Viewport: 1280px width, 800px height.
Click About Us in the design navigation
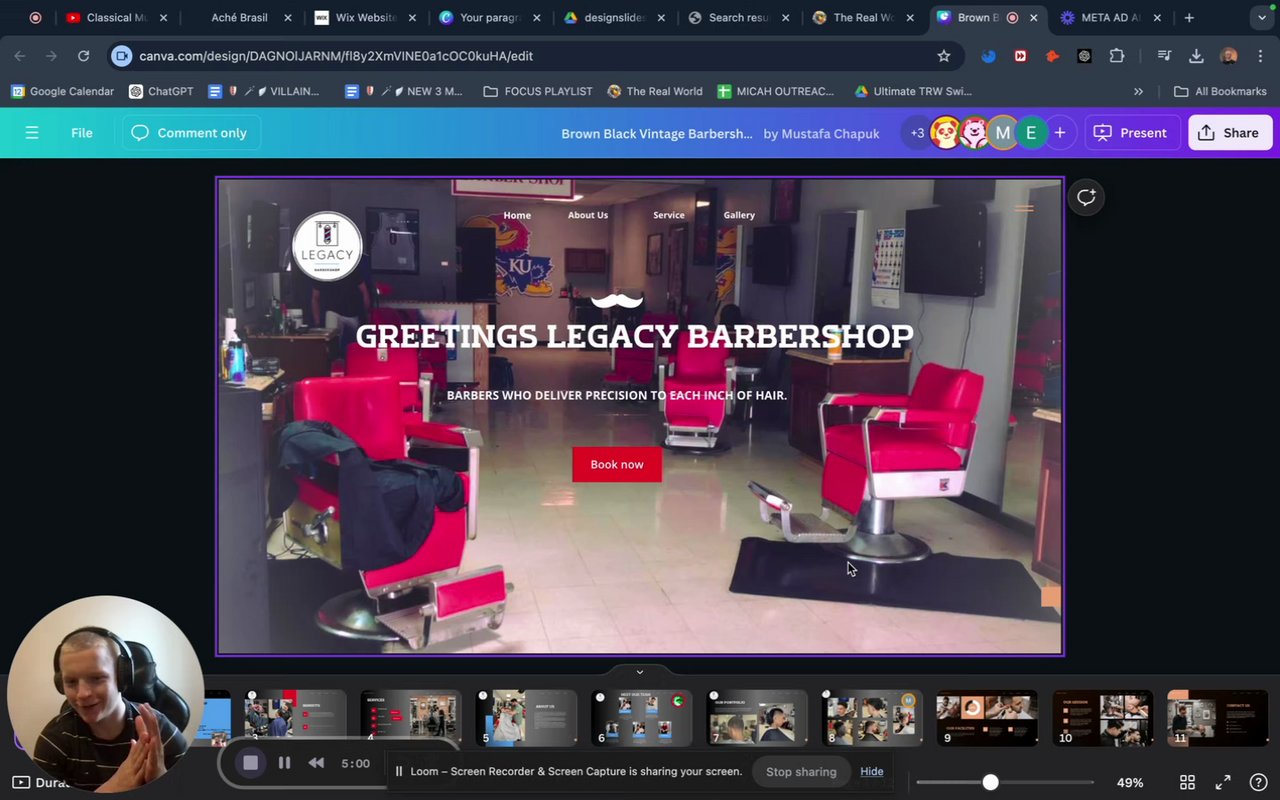pyautogui.click(x=588, y=215)
